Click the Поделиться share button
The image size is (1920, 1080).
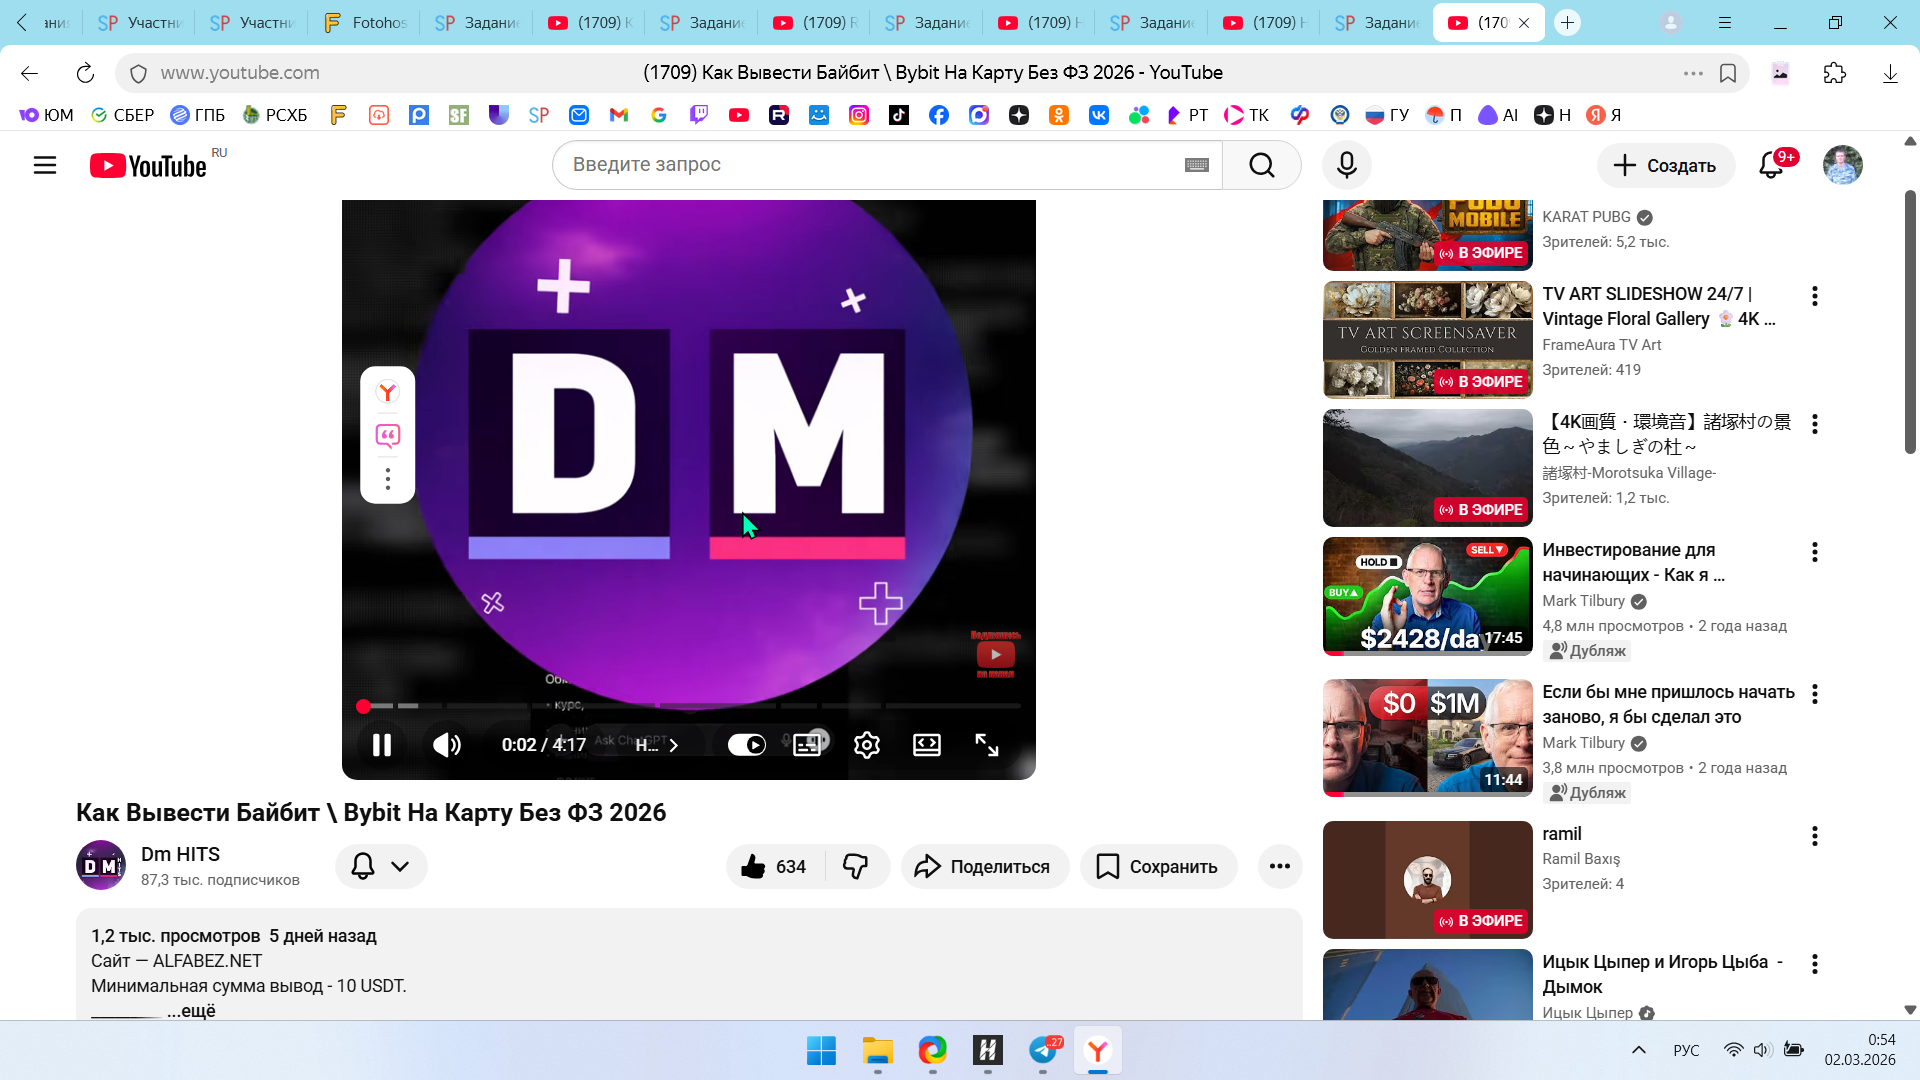coord(984,867)
